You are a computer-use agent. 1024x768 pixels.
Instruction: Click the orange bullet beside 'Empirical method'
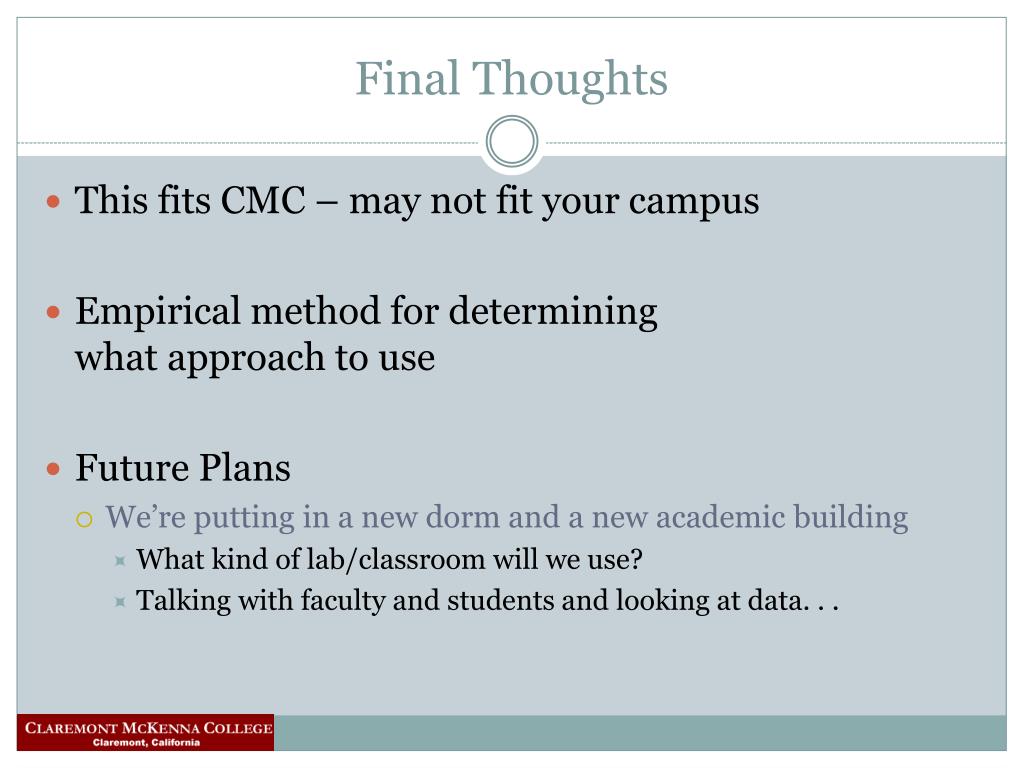(x=54, y=312)
